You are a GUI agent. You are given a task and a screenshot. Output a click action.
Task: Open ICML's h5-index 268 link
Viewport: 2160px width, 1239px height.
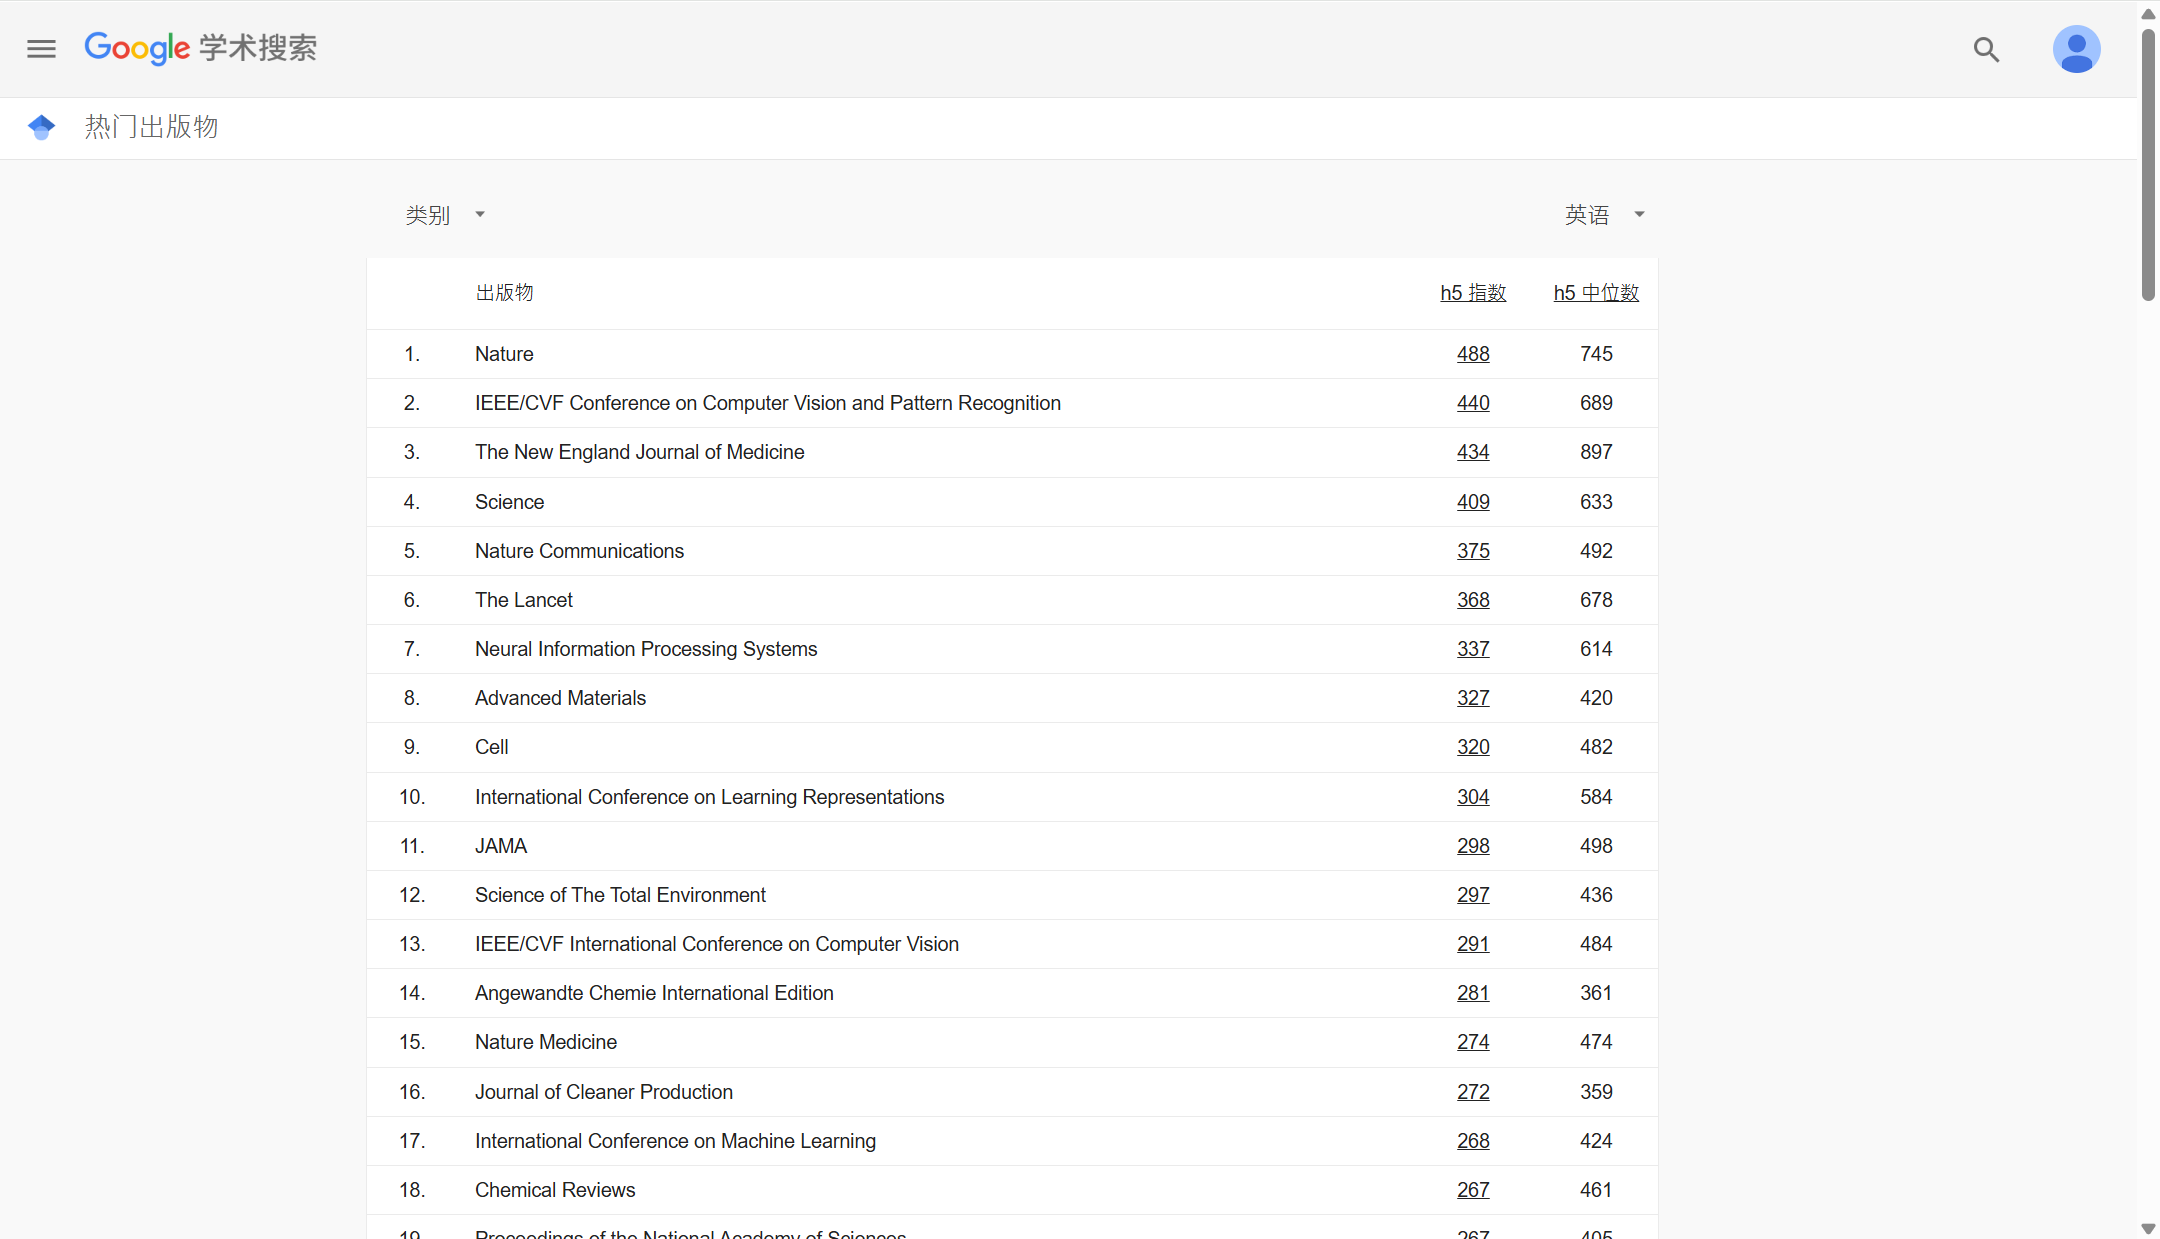click(1473, 1141)
